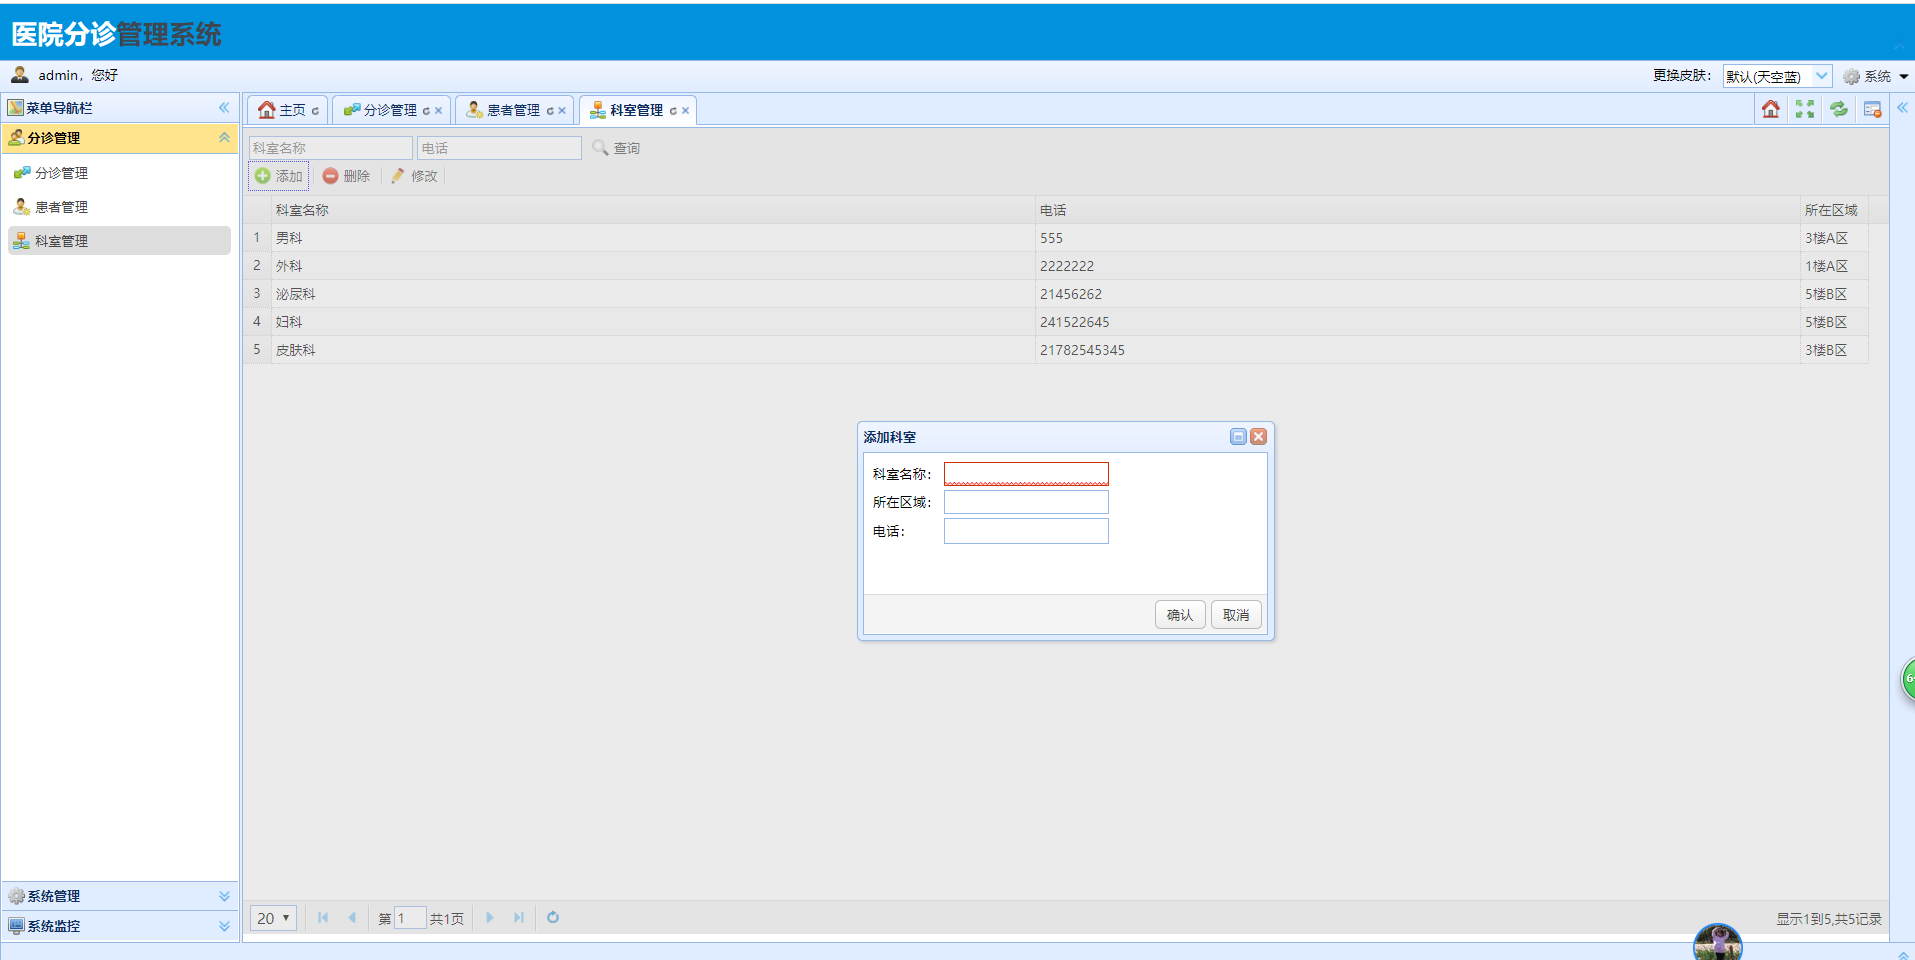Click the home icon in top-right toolbar
The height and width of the screenshot is (960, 1915).
pyautogui.click(x=1770, y=109)
